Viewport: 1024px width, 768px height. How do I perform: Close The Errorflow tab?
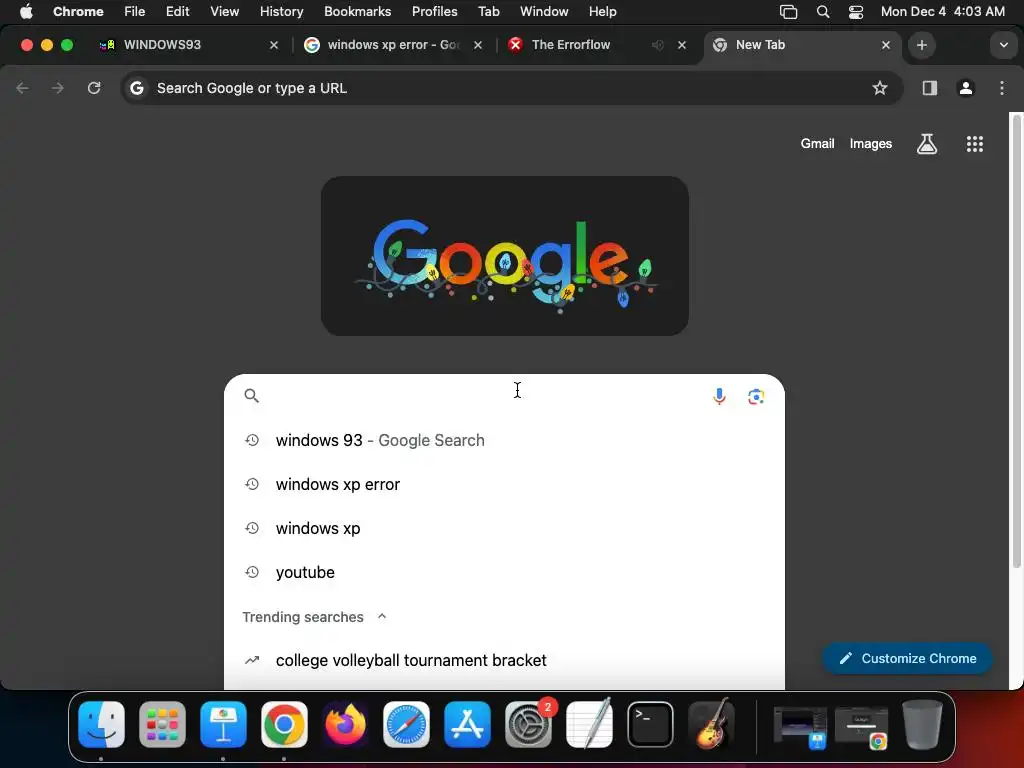682,45
